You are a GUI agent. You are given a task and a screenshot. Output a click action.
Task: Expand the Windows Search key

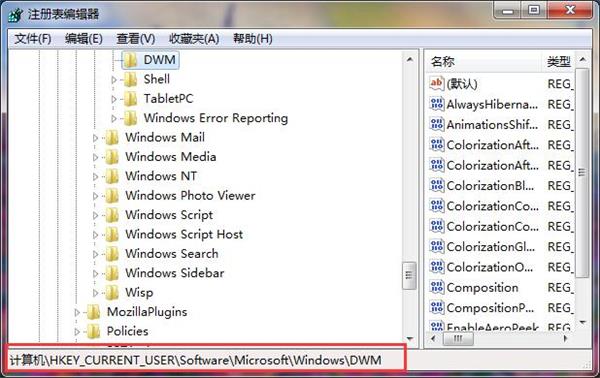point(95,254)
